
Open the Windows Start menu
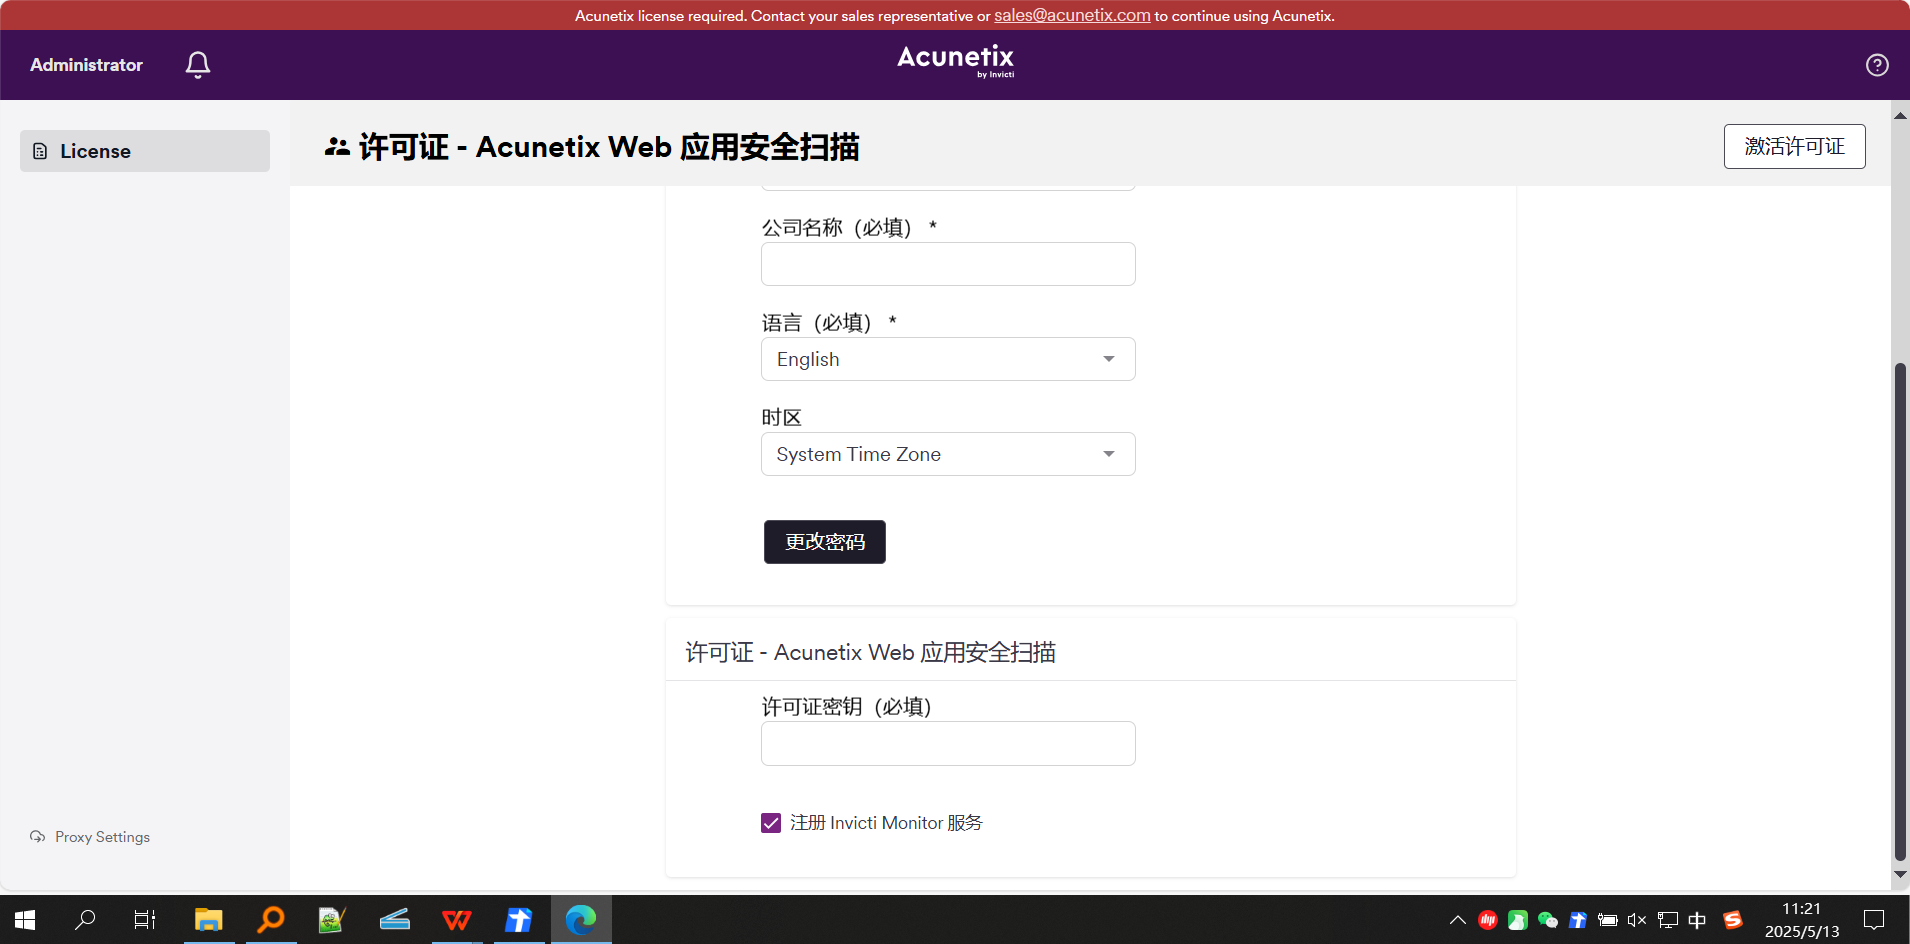[25, 920]
